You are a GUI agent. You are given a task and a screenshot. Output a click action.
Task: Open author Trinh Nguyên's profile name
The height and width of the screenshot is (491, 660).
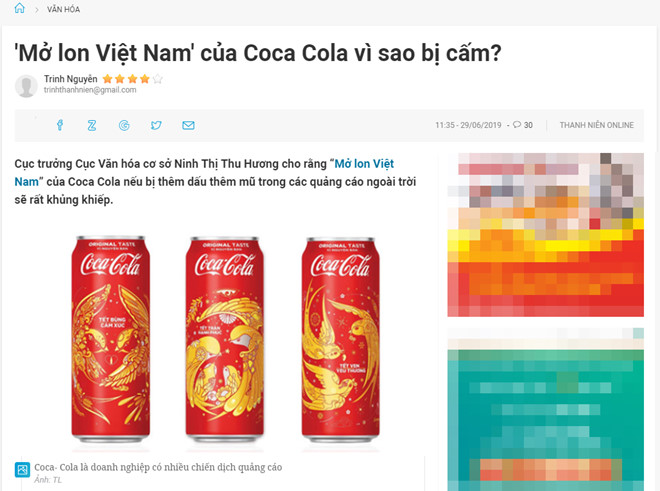click(x=70, y=79)
